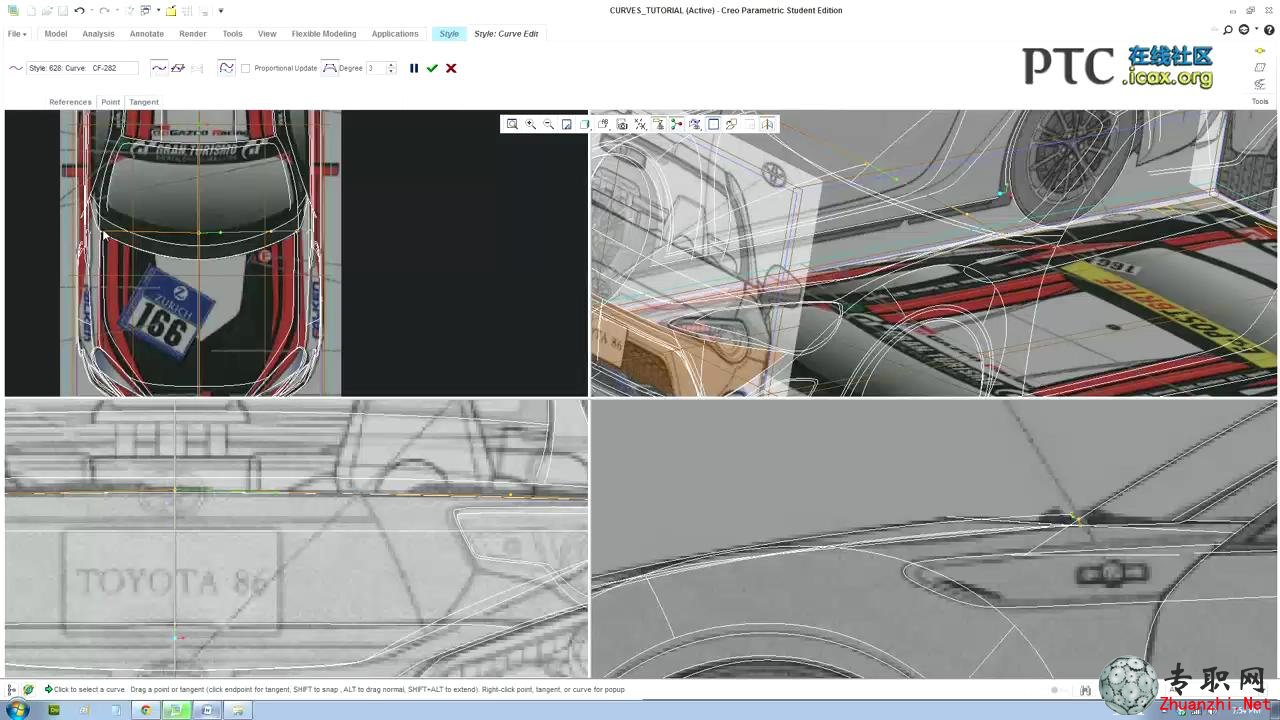
Task: Open the Display Style dropdown in graphics toolbar
Action: [585, 124]
